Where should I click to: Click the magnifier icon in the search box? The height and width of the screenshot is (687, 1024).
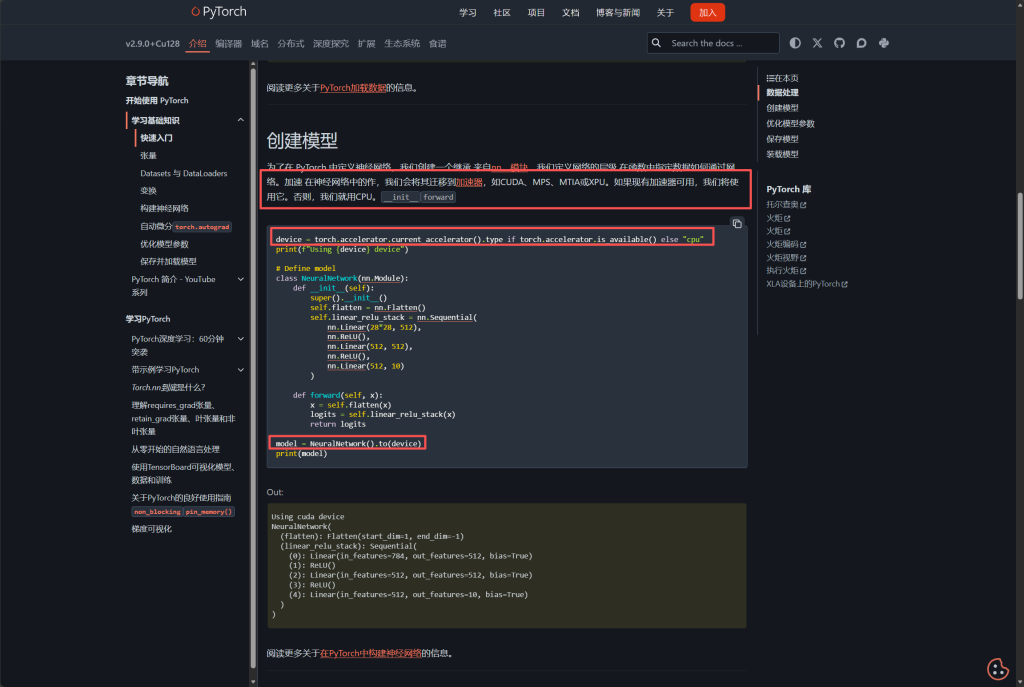click(656, 43)
